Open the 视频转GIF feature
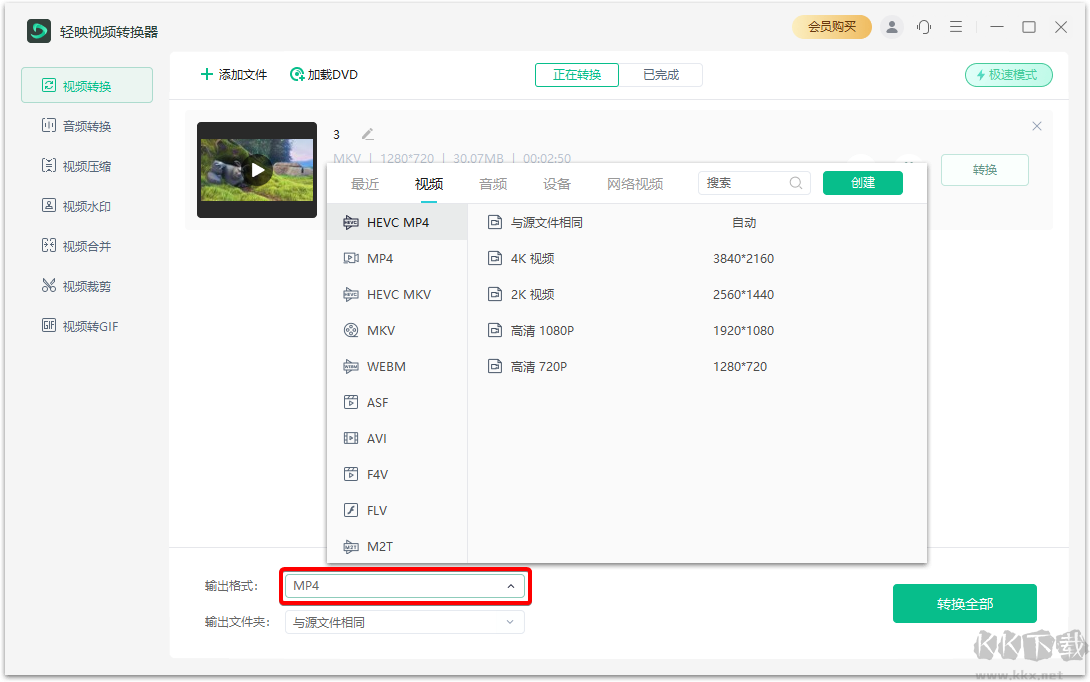 coord(87,325)
